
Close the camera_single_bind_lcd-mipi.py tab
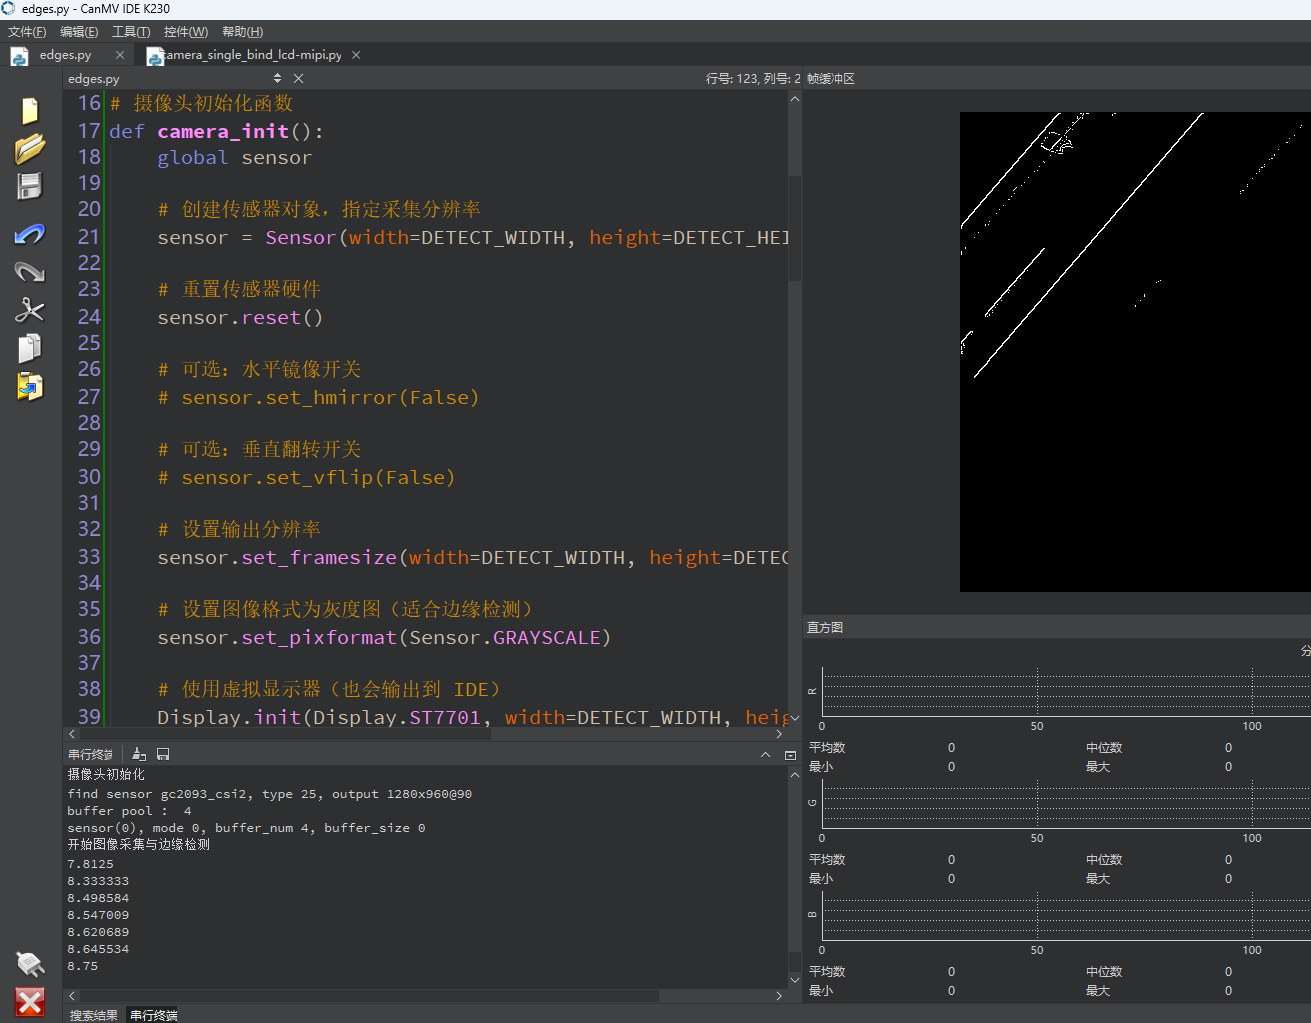356,55
